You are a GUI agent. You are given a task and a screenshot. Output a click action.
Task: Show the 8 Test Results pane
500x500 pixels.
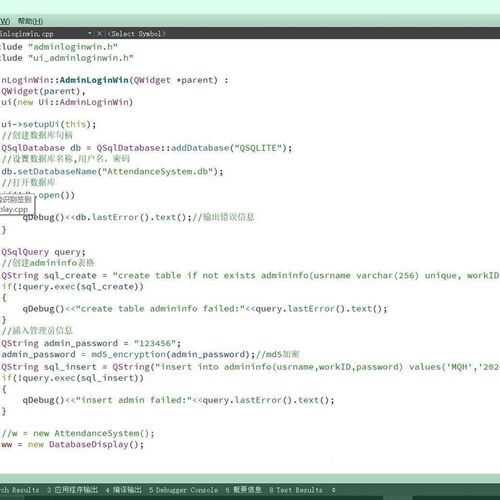tap(296, 490)
